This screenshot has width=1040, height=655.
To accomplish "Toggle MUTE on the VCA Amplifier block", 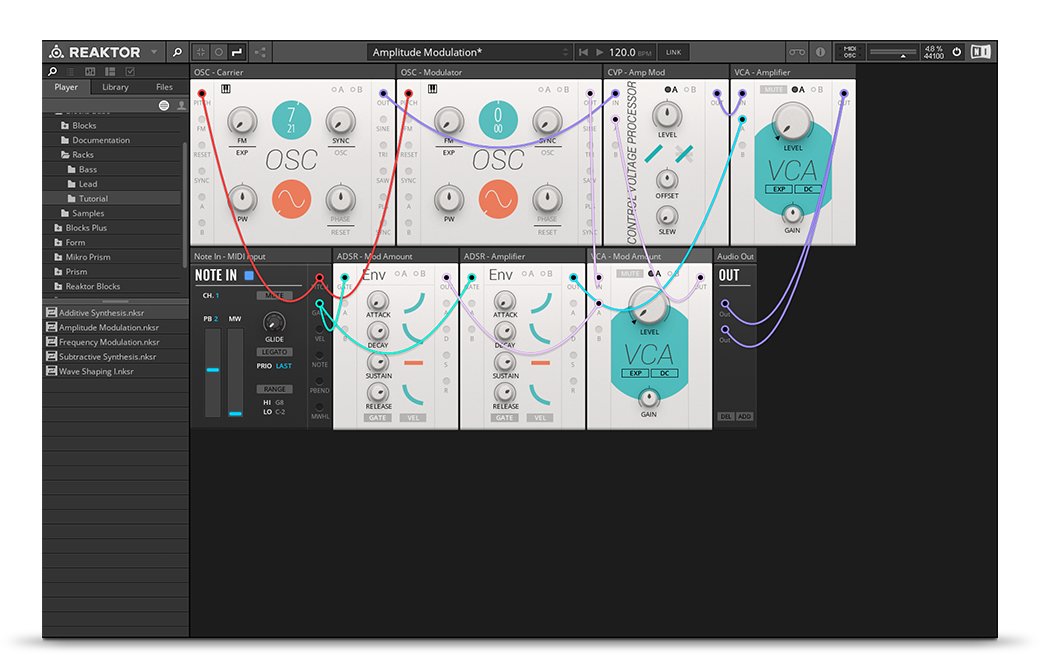I will [773, 90].
